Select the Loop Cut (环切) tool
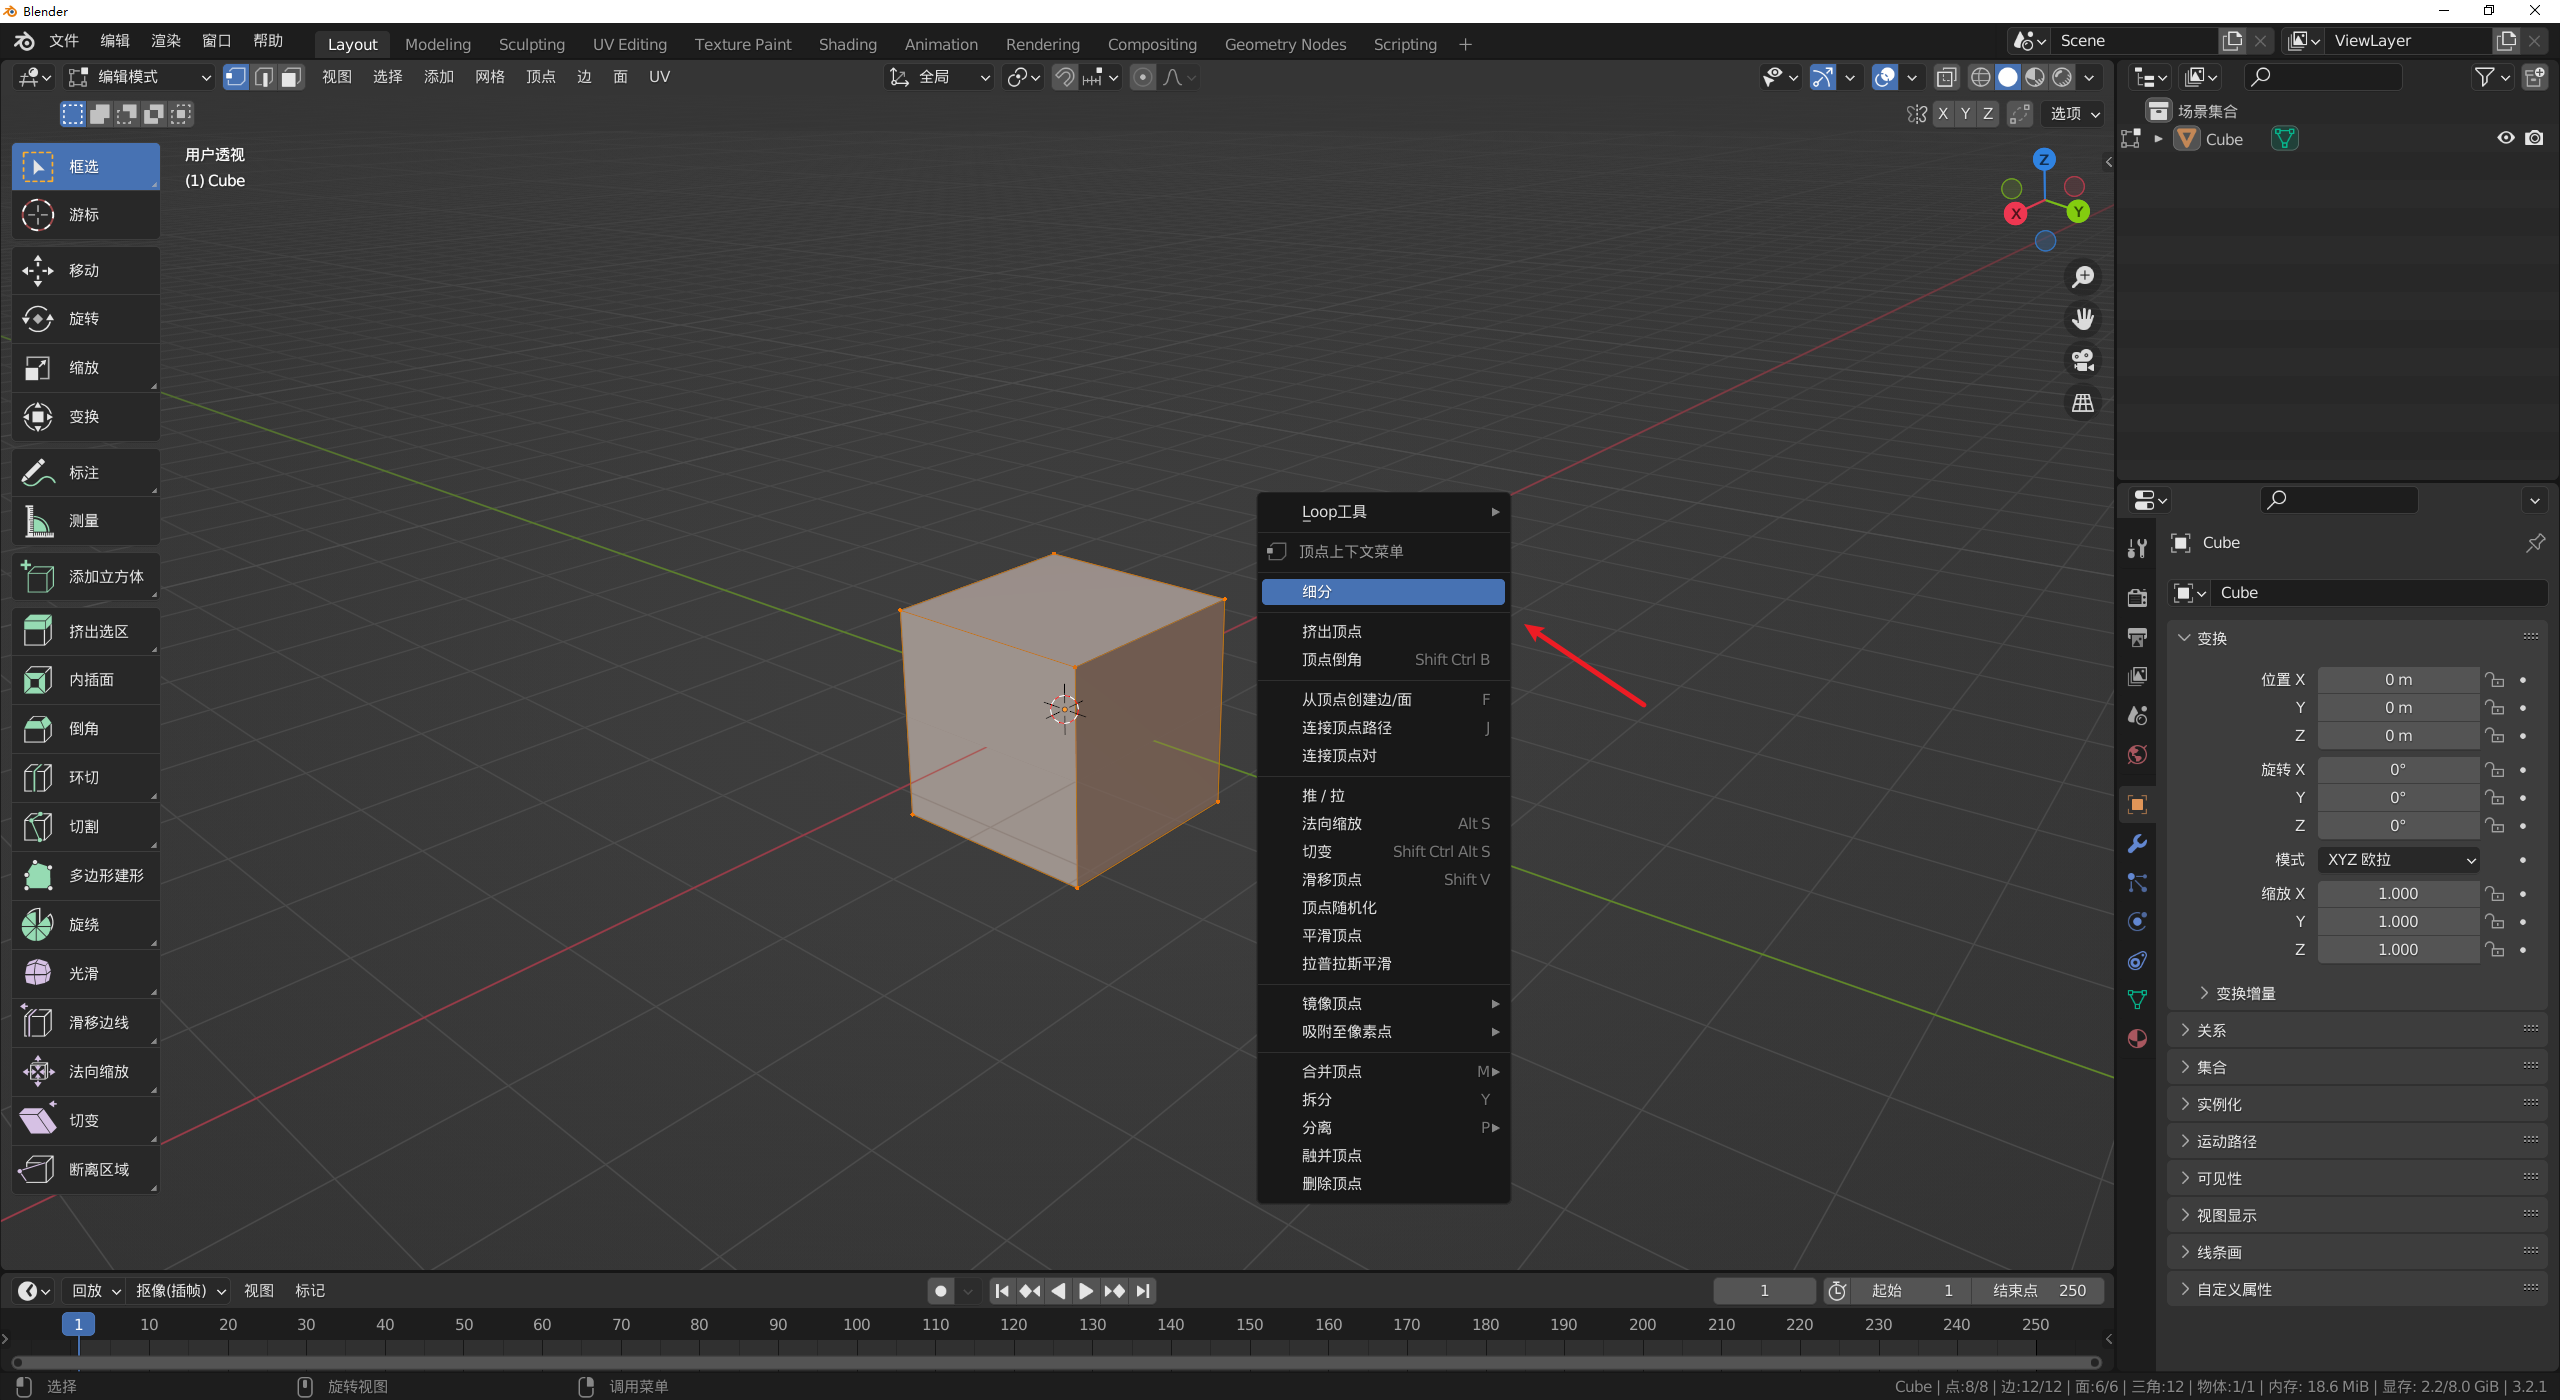Viewport: 2560px width, 1400px height. (x=85, y=777)
